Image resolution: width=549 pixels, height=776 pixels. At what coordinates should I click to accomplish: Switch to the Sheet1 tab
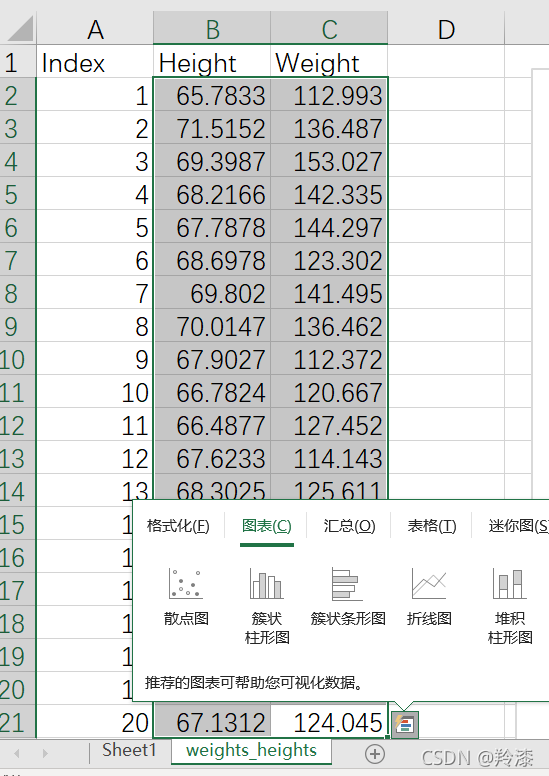[129, 750]
